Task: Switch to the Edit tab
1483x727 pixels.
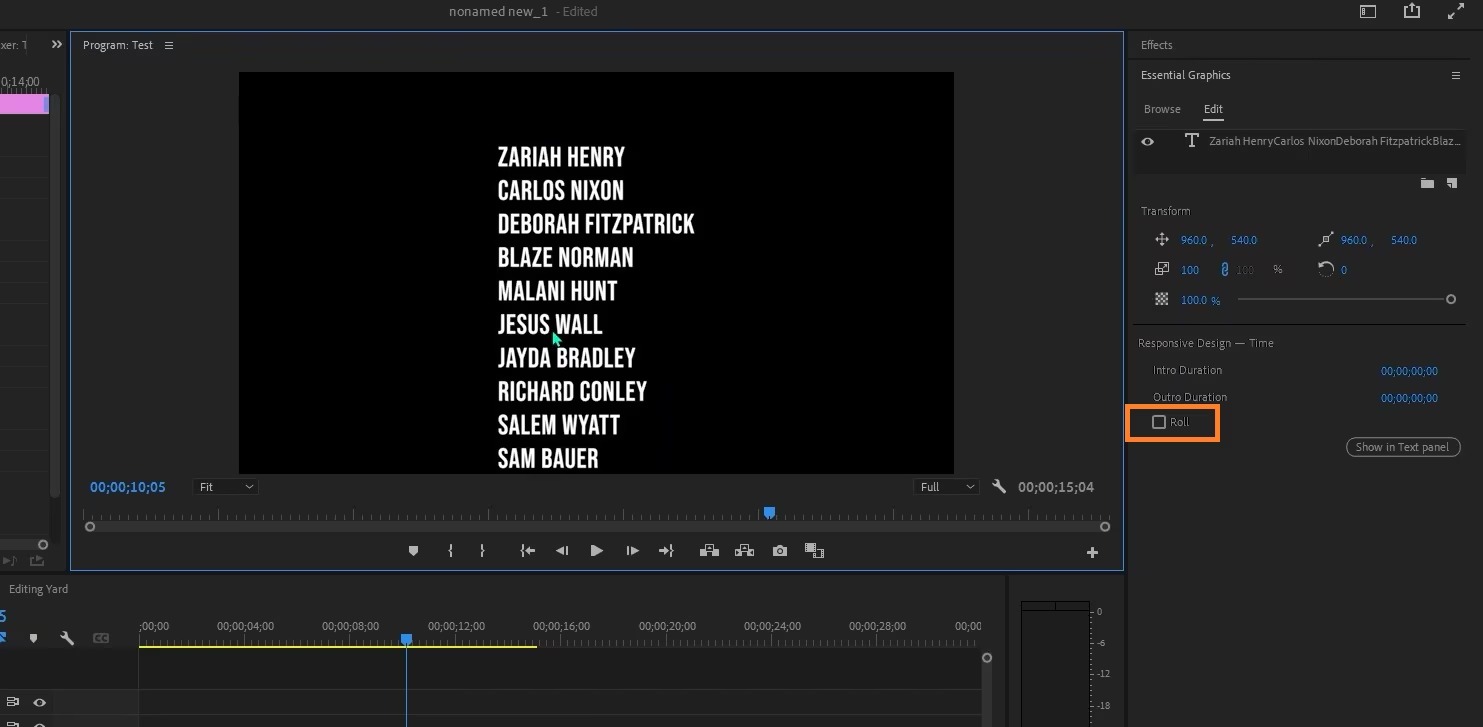Action: pos(1213,109)
